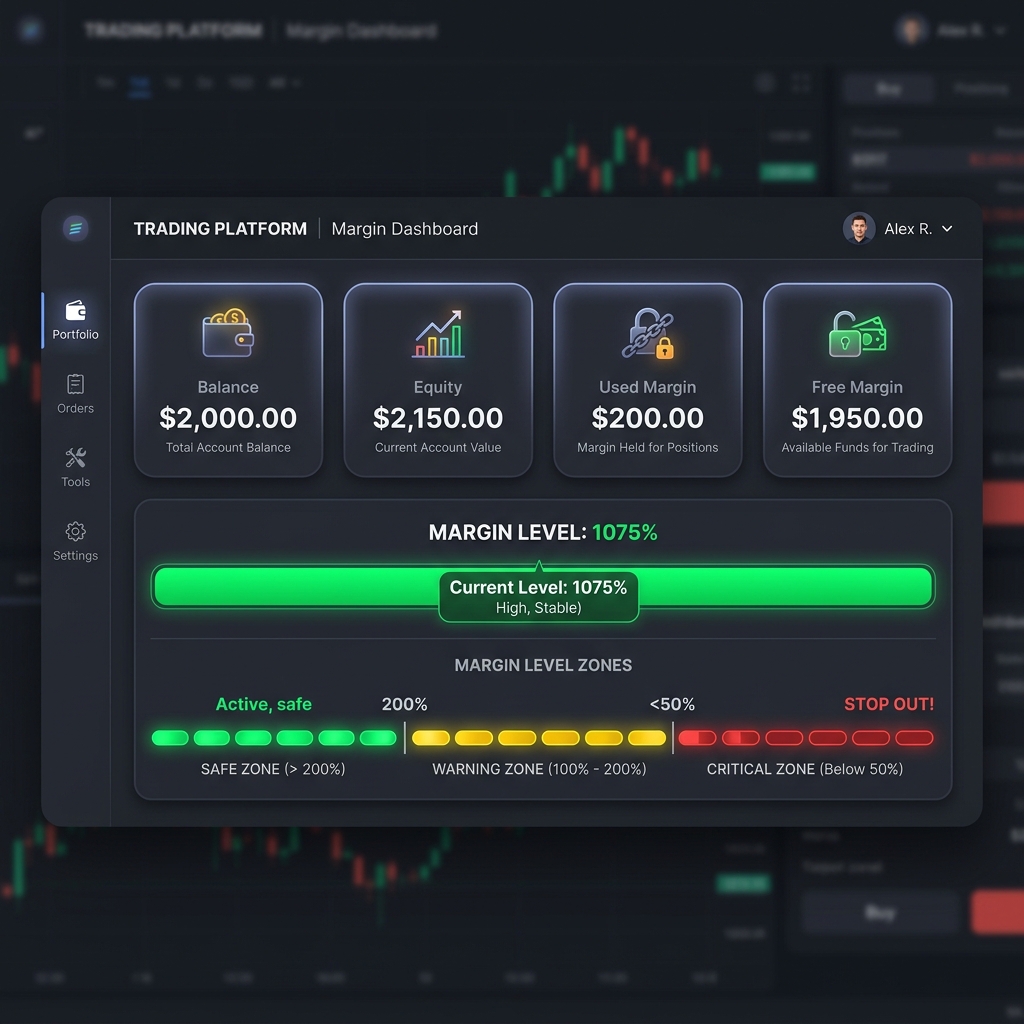The image size is (1024, 1024).
Task: Click the Available Funds for Trading caption
Action: click(857, 447)
